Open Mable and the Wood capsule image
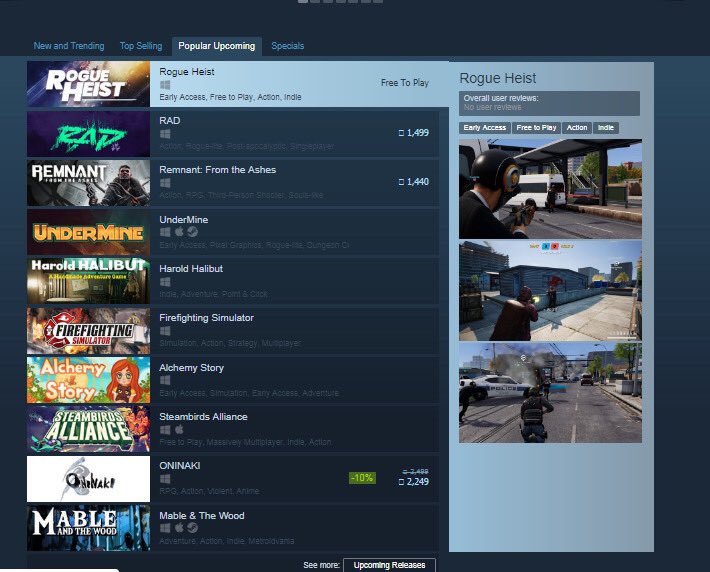 [88, 528]
